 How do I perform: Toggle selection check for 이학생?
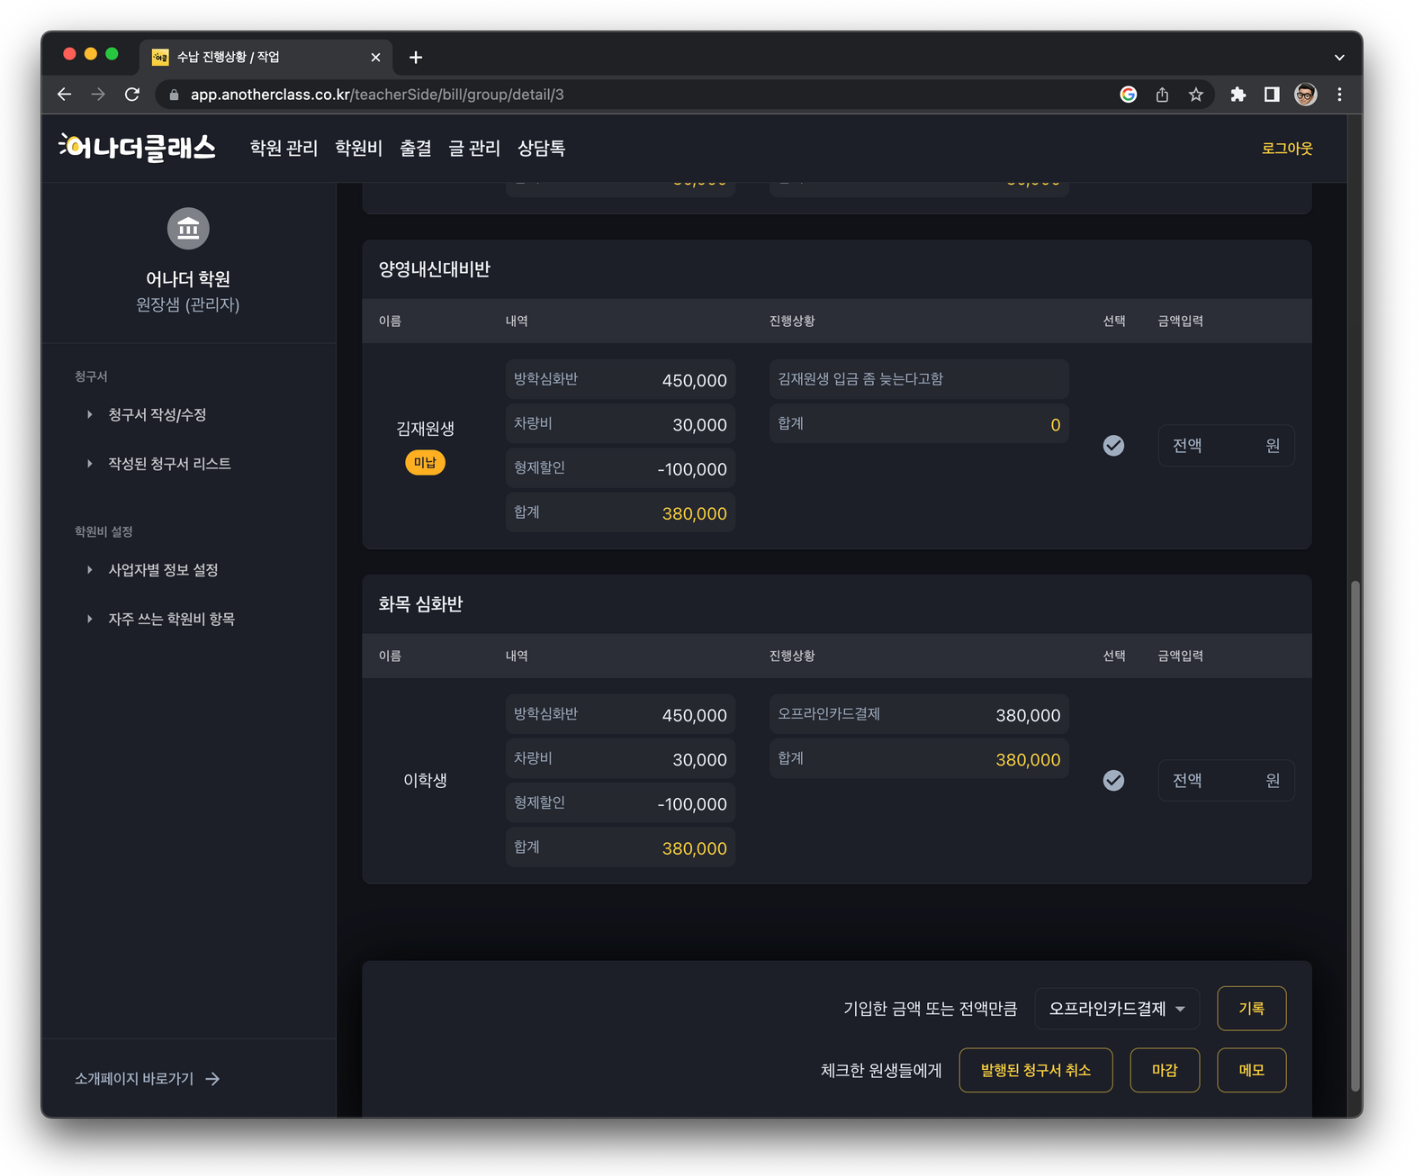[x=1113, y=780]
